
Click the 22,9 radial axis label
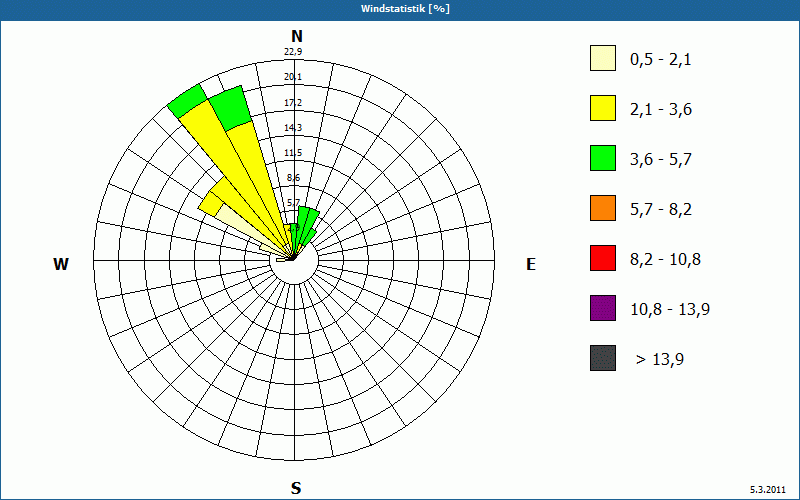pos(293,52)
